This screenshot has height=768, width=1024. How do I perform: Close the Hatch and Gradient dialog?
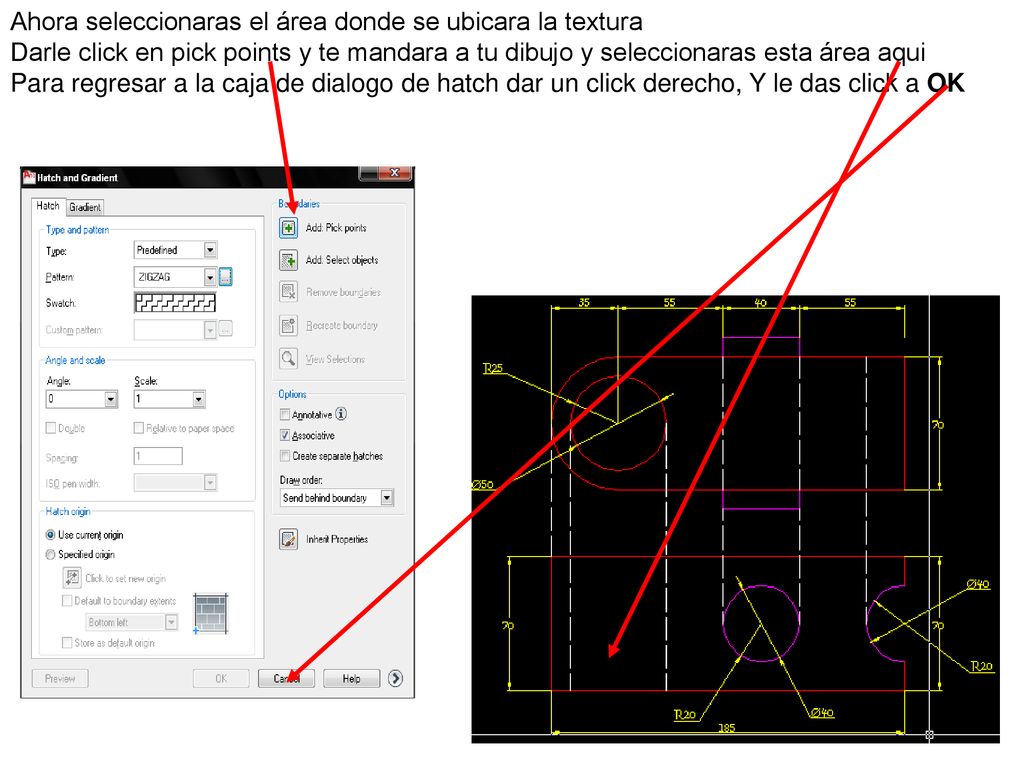[394, 173]
